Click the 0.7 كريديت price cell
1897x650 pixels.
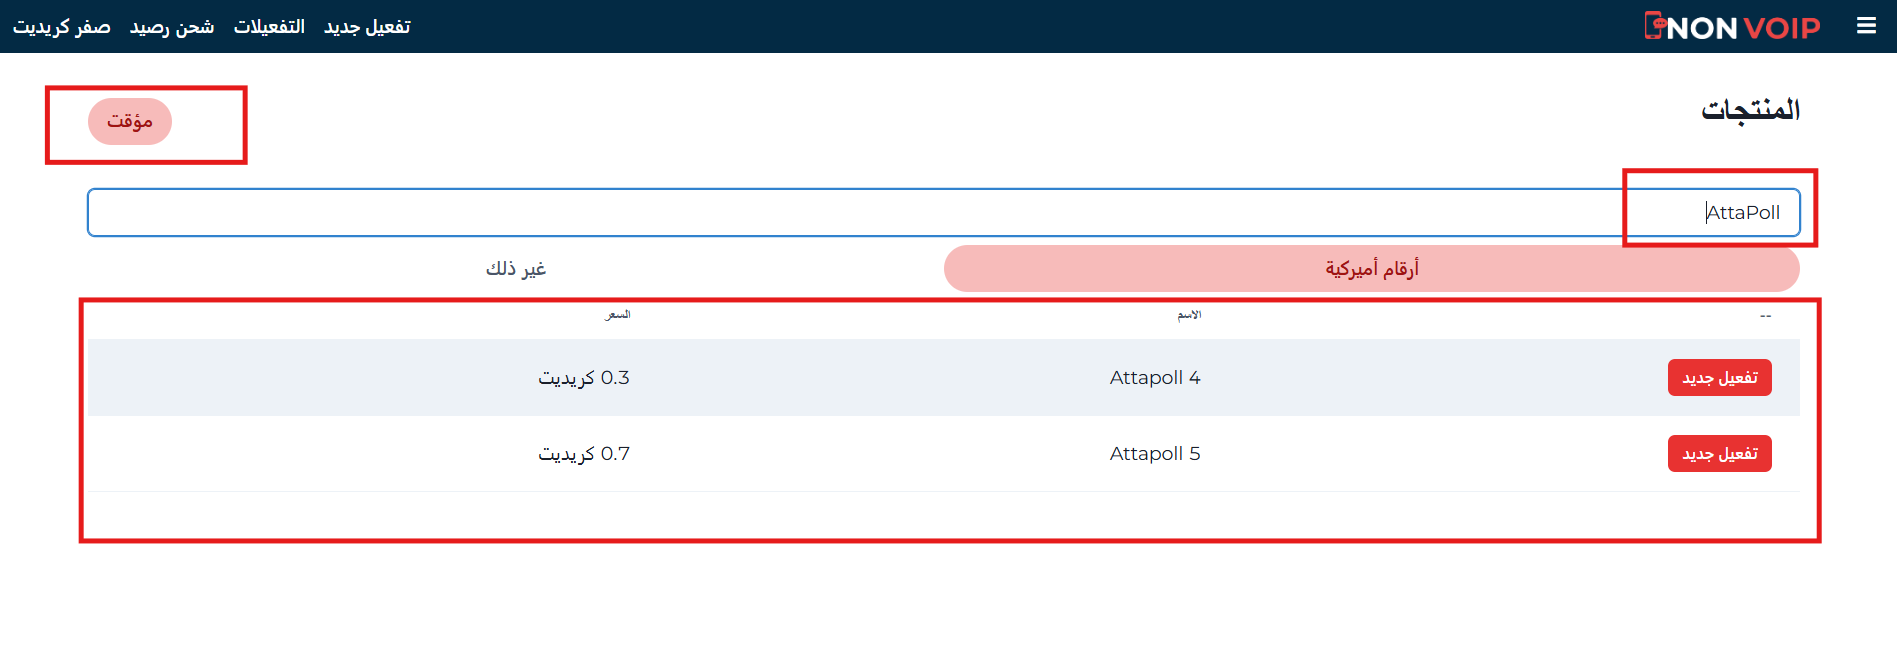pyautogui.click(x=584, y=454)
